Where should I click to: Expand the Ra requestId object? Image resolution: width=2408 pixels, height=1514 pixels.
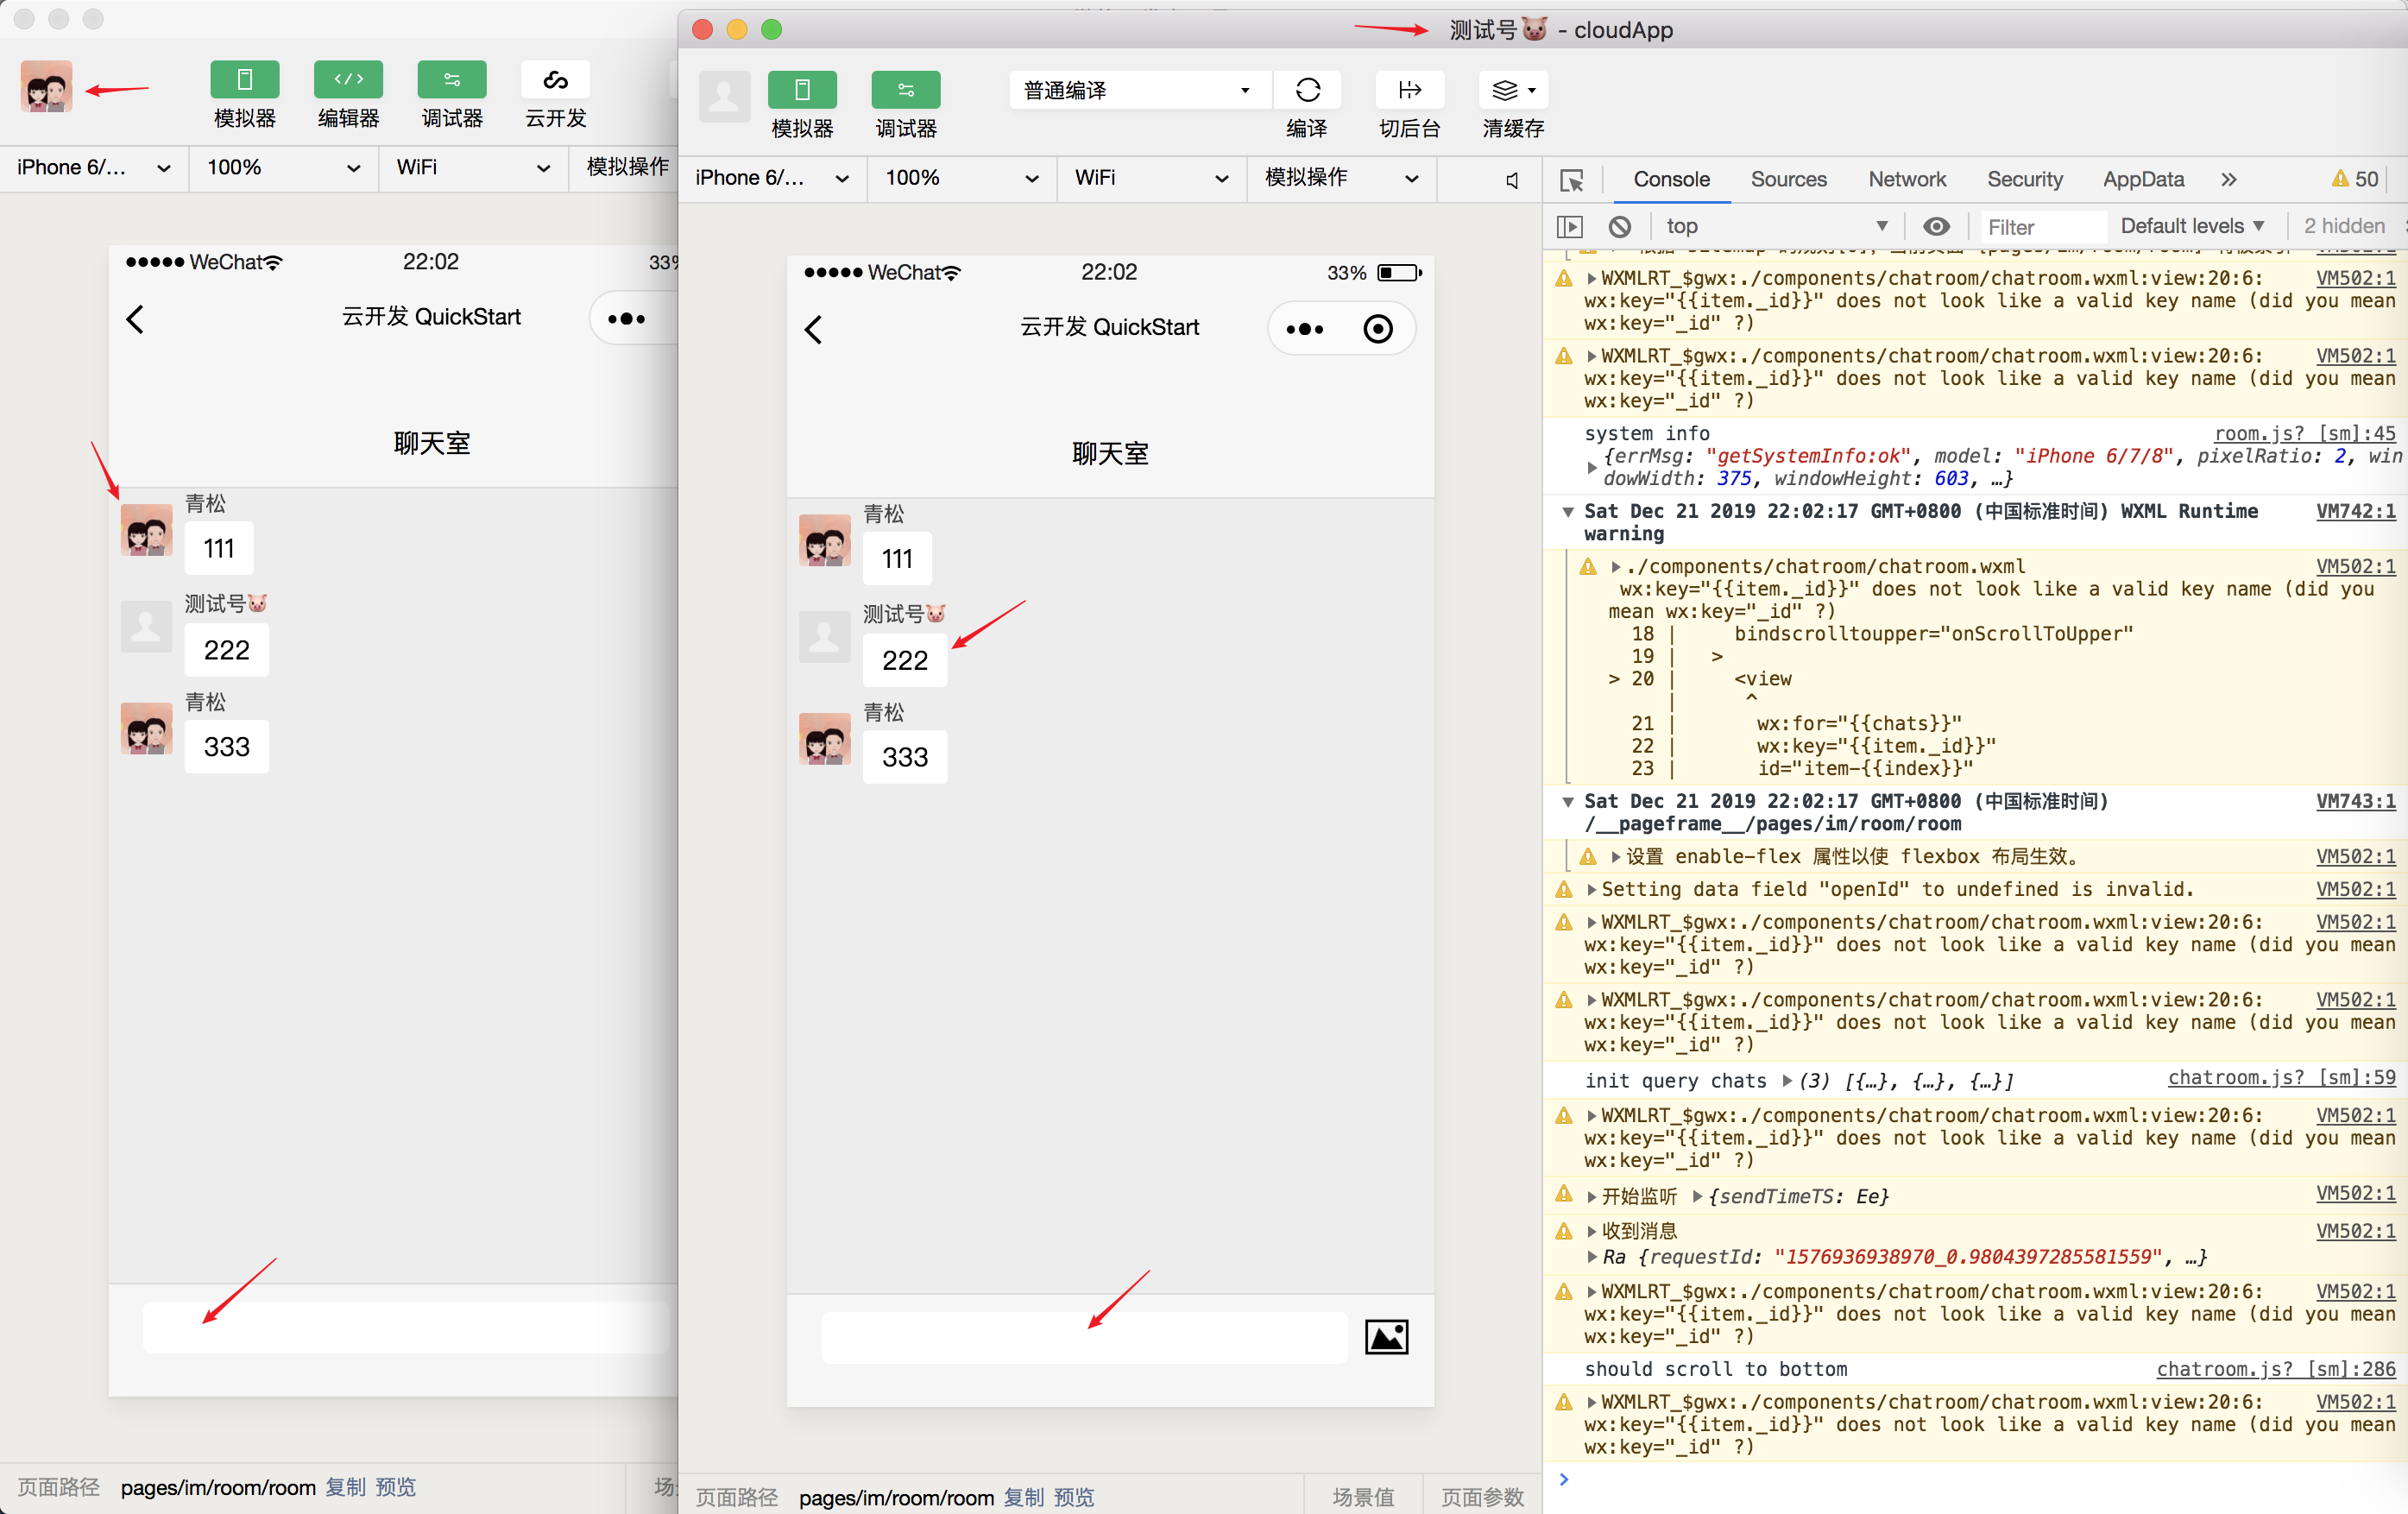[1592, 1257]
